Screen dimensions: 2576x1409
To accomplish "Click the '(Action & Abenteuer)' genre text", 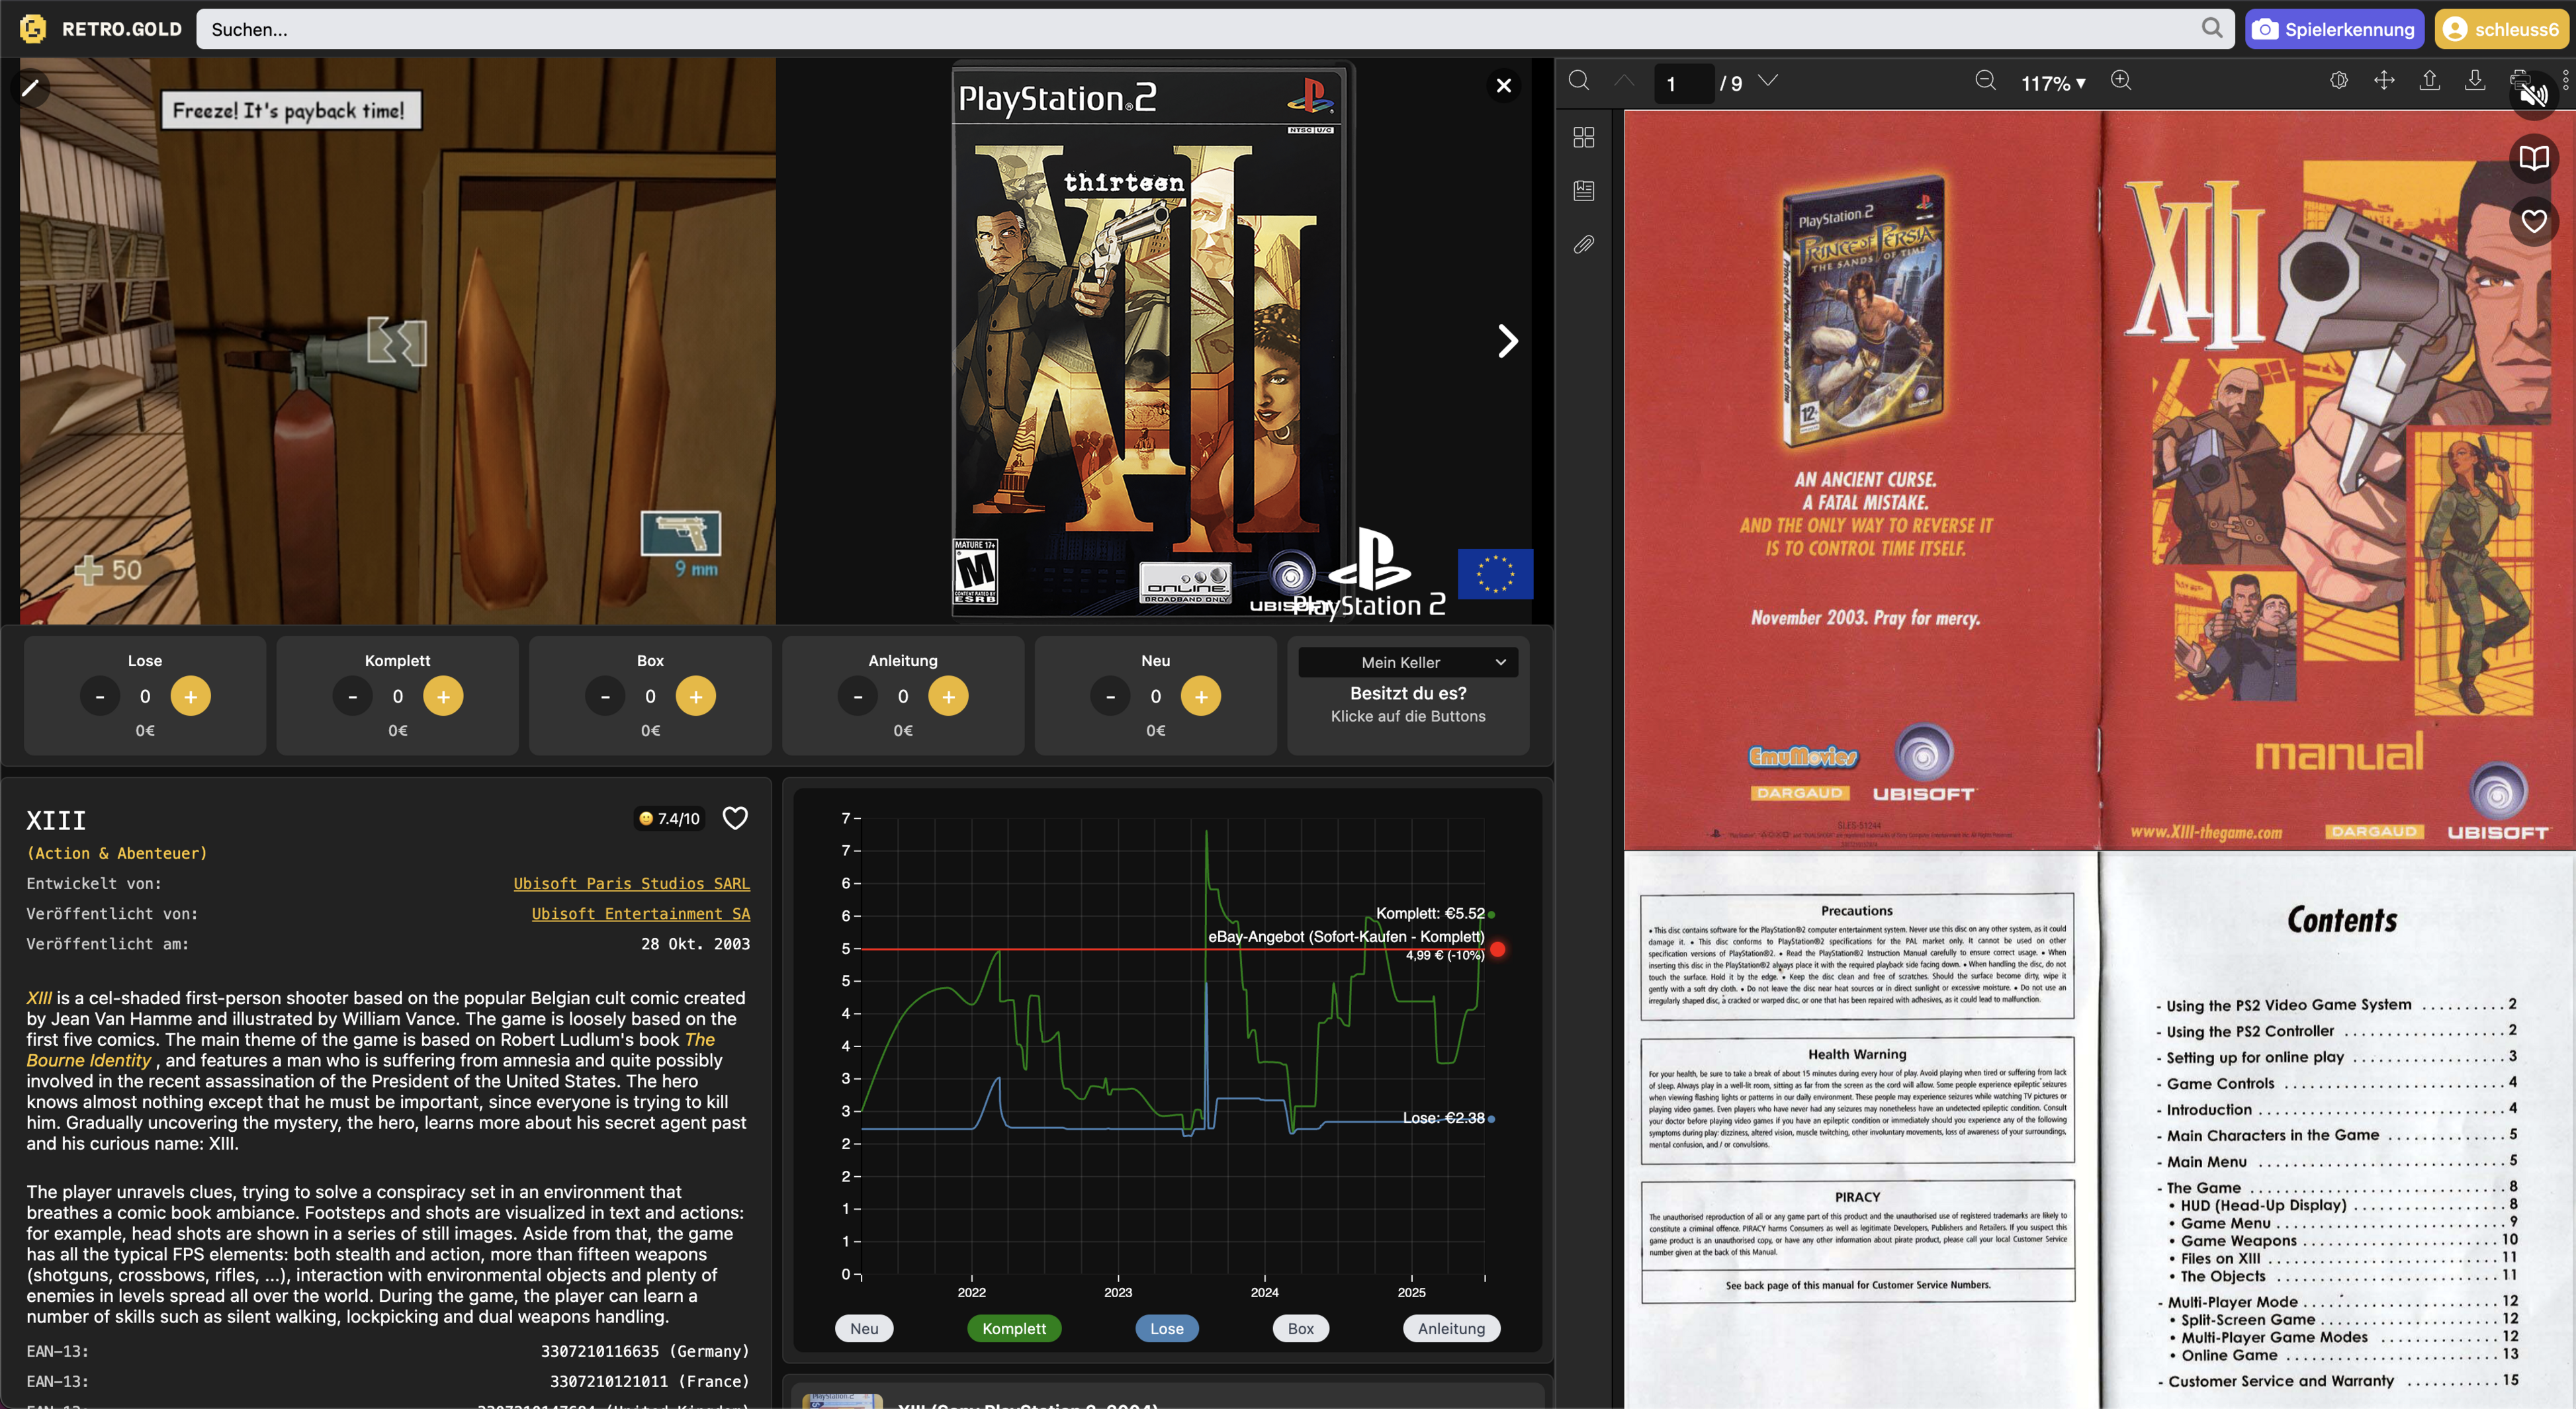I will 117,853.
